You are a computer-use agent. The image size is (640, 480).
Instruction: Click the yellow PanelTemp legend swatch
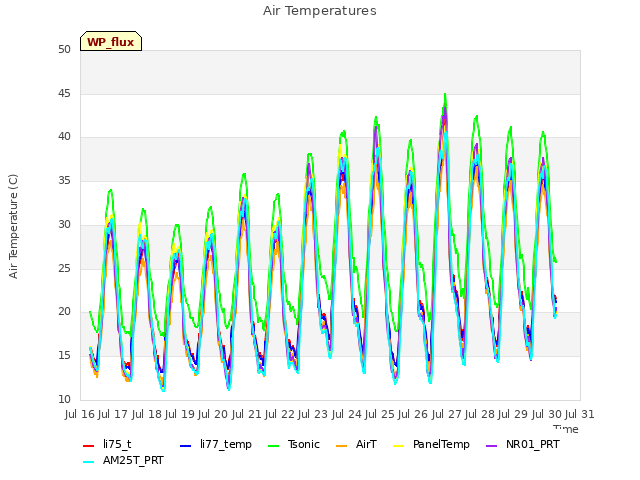(x=399, y=446)
